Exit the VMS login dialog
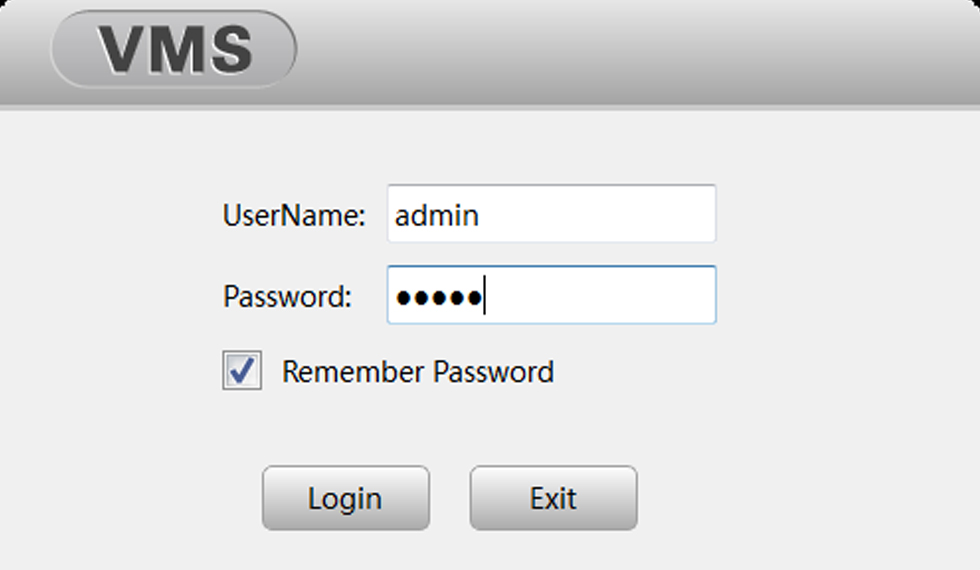Screen dimensions: 980x570 click(554, 498)
